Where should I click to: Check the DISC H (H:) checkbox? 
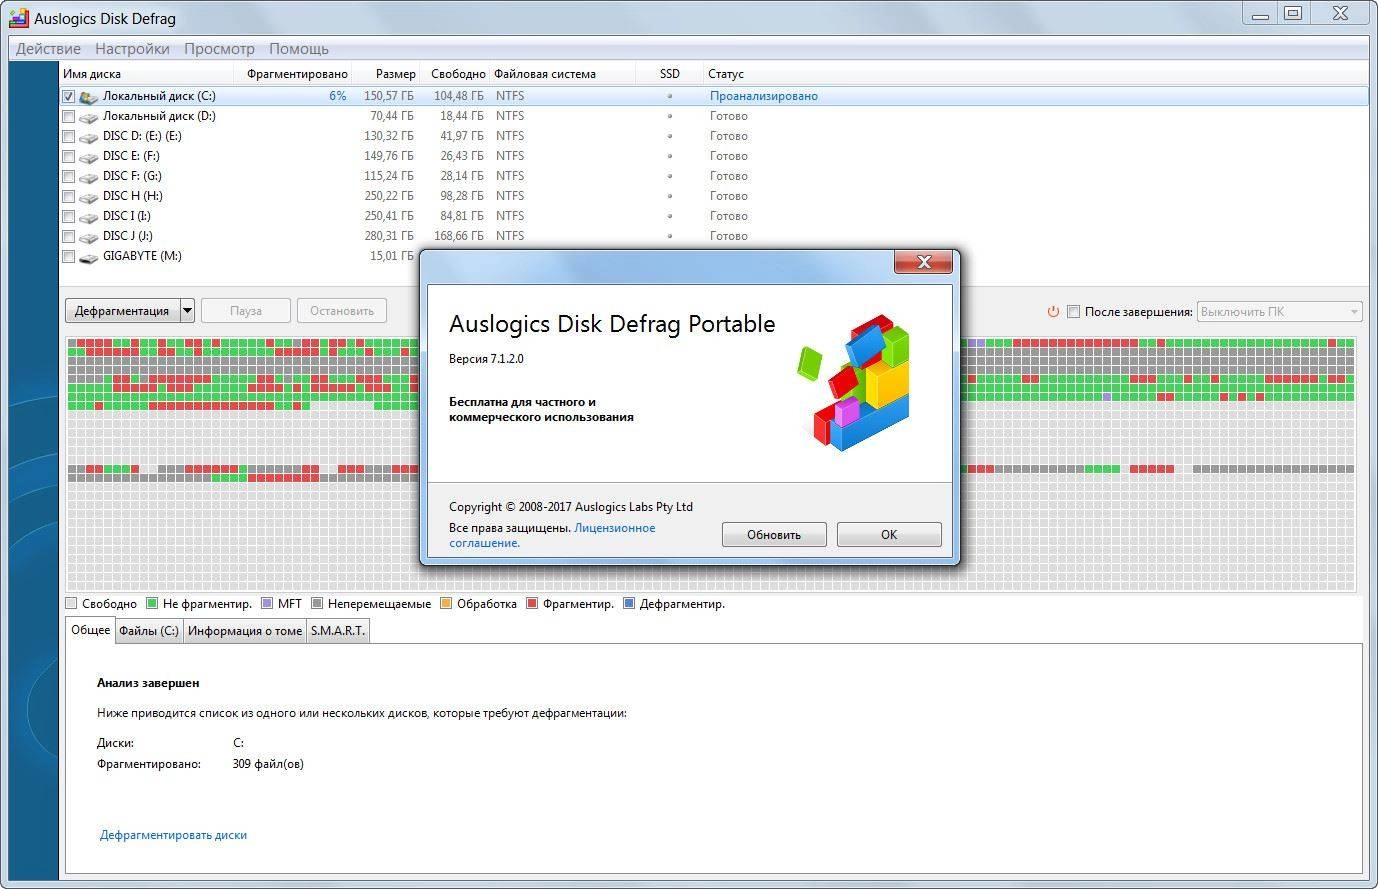coord(68,197)
